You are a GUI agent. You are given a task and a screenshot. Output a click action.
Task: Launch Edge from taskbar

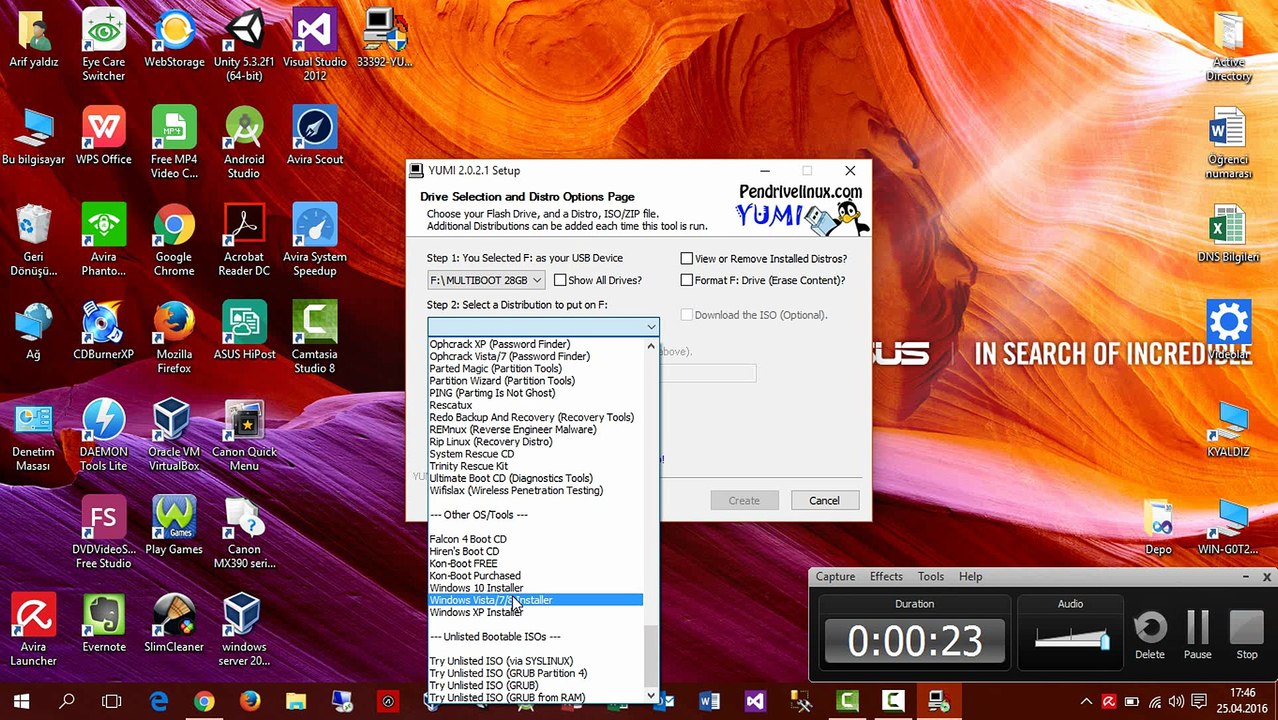[x=158, y=701]
